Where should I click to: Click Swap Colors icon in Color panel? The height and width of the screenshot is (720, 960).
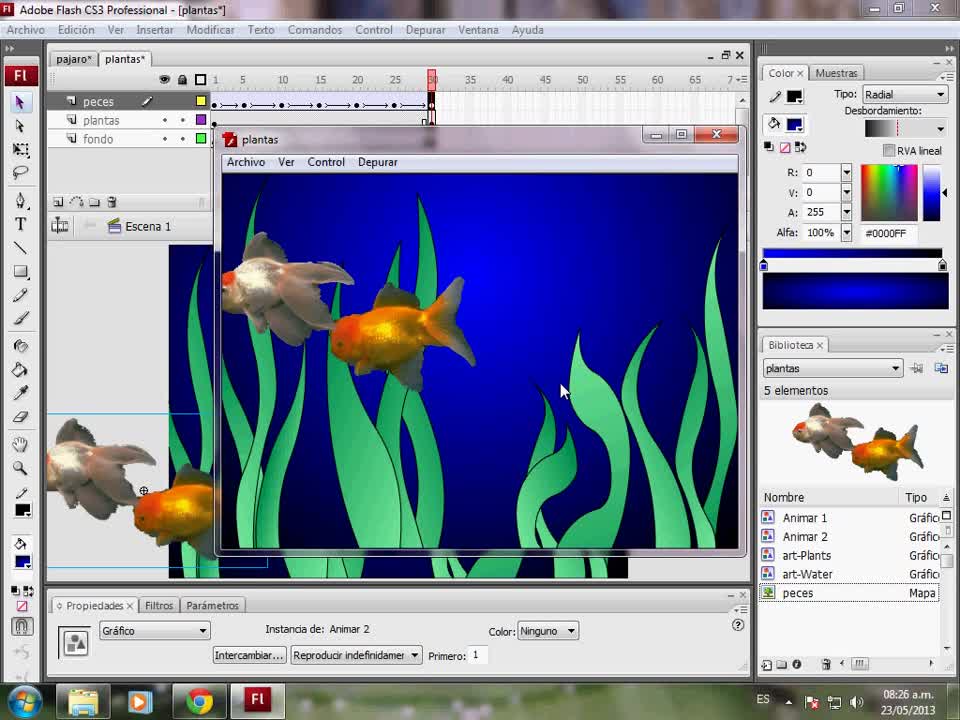click(800, 147)
